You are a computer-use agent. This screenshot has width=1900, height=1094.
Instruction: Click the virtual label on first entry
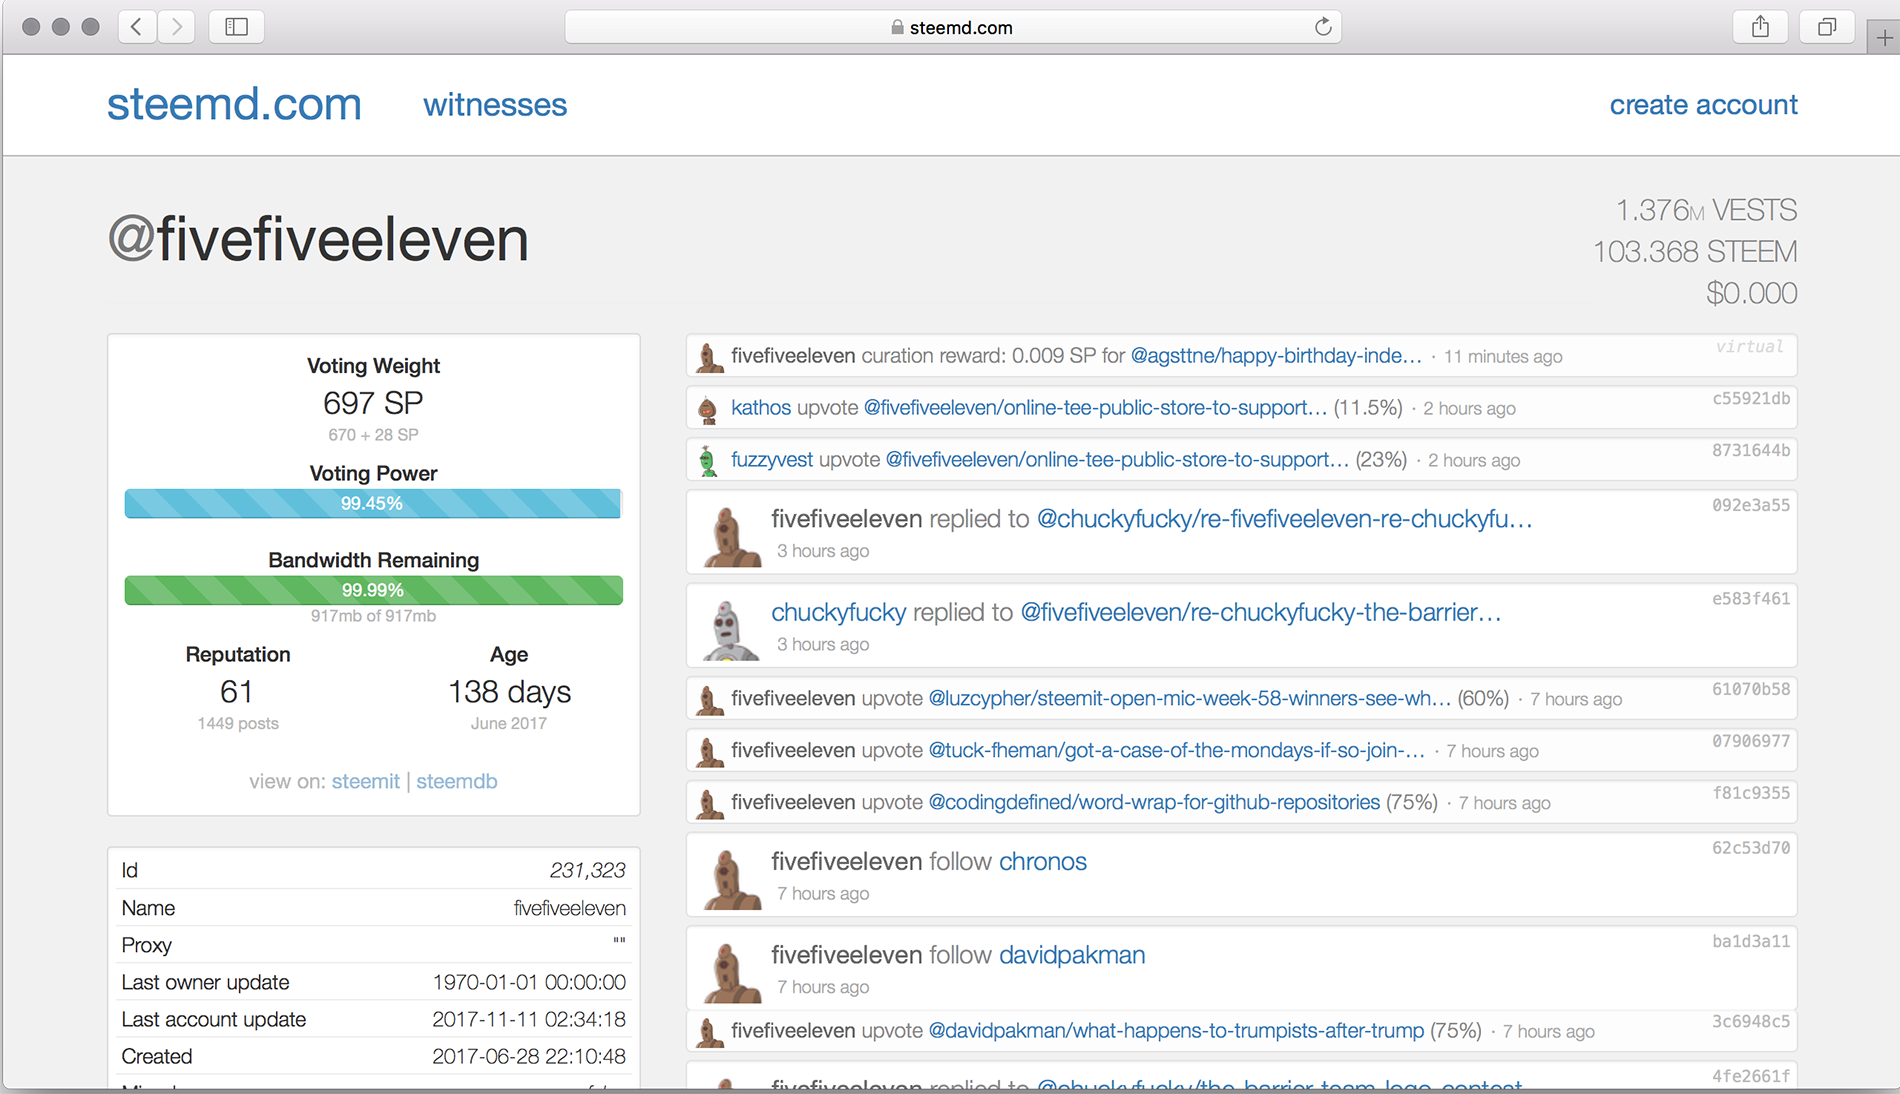coord(1750,346)
